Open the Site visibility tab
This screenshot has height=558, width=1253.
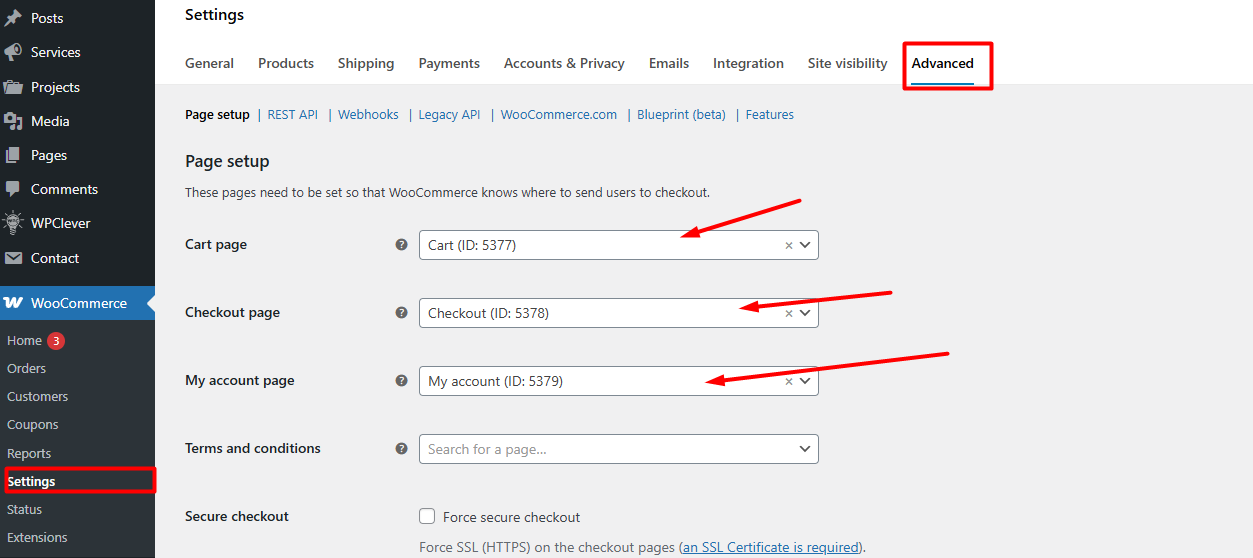click(847, 63)
